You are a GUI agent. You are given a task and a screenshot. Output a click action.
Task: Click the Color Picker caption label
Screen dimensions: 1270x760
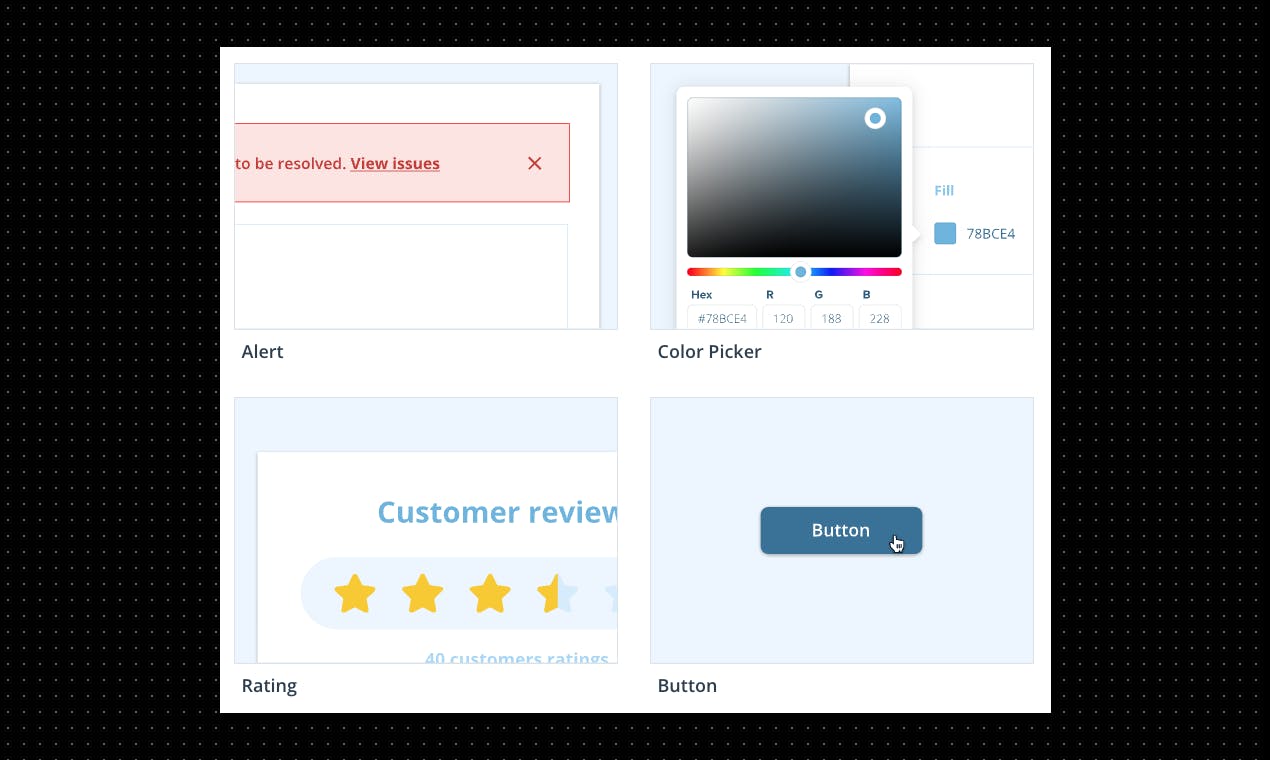click(710, 352)
